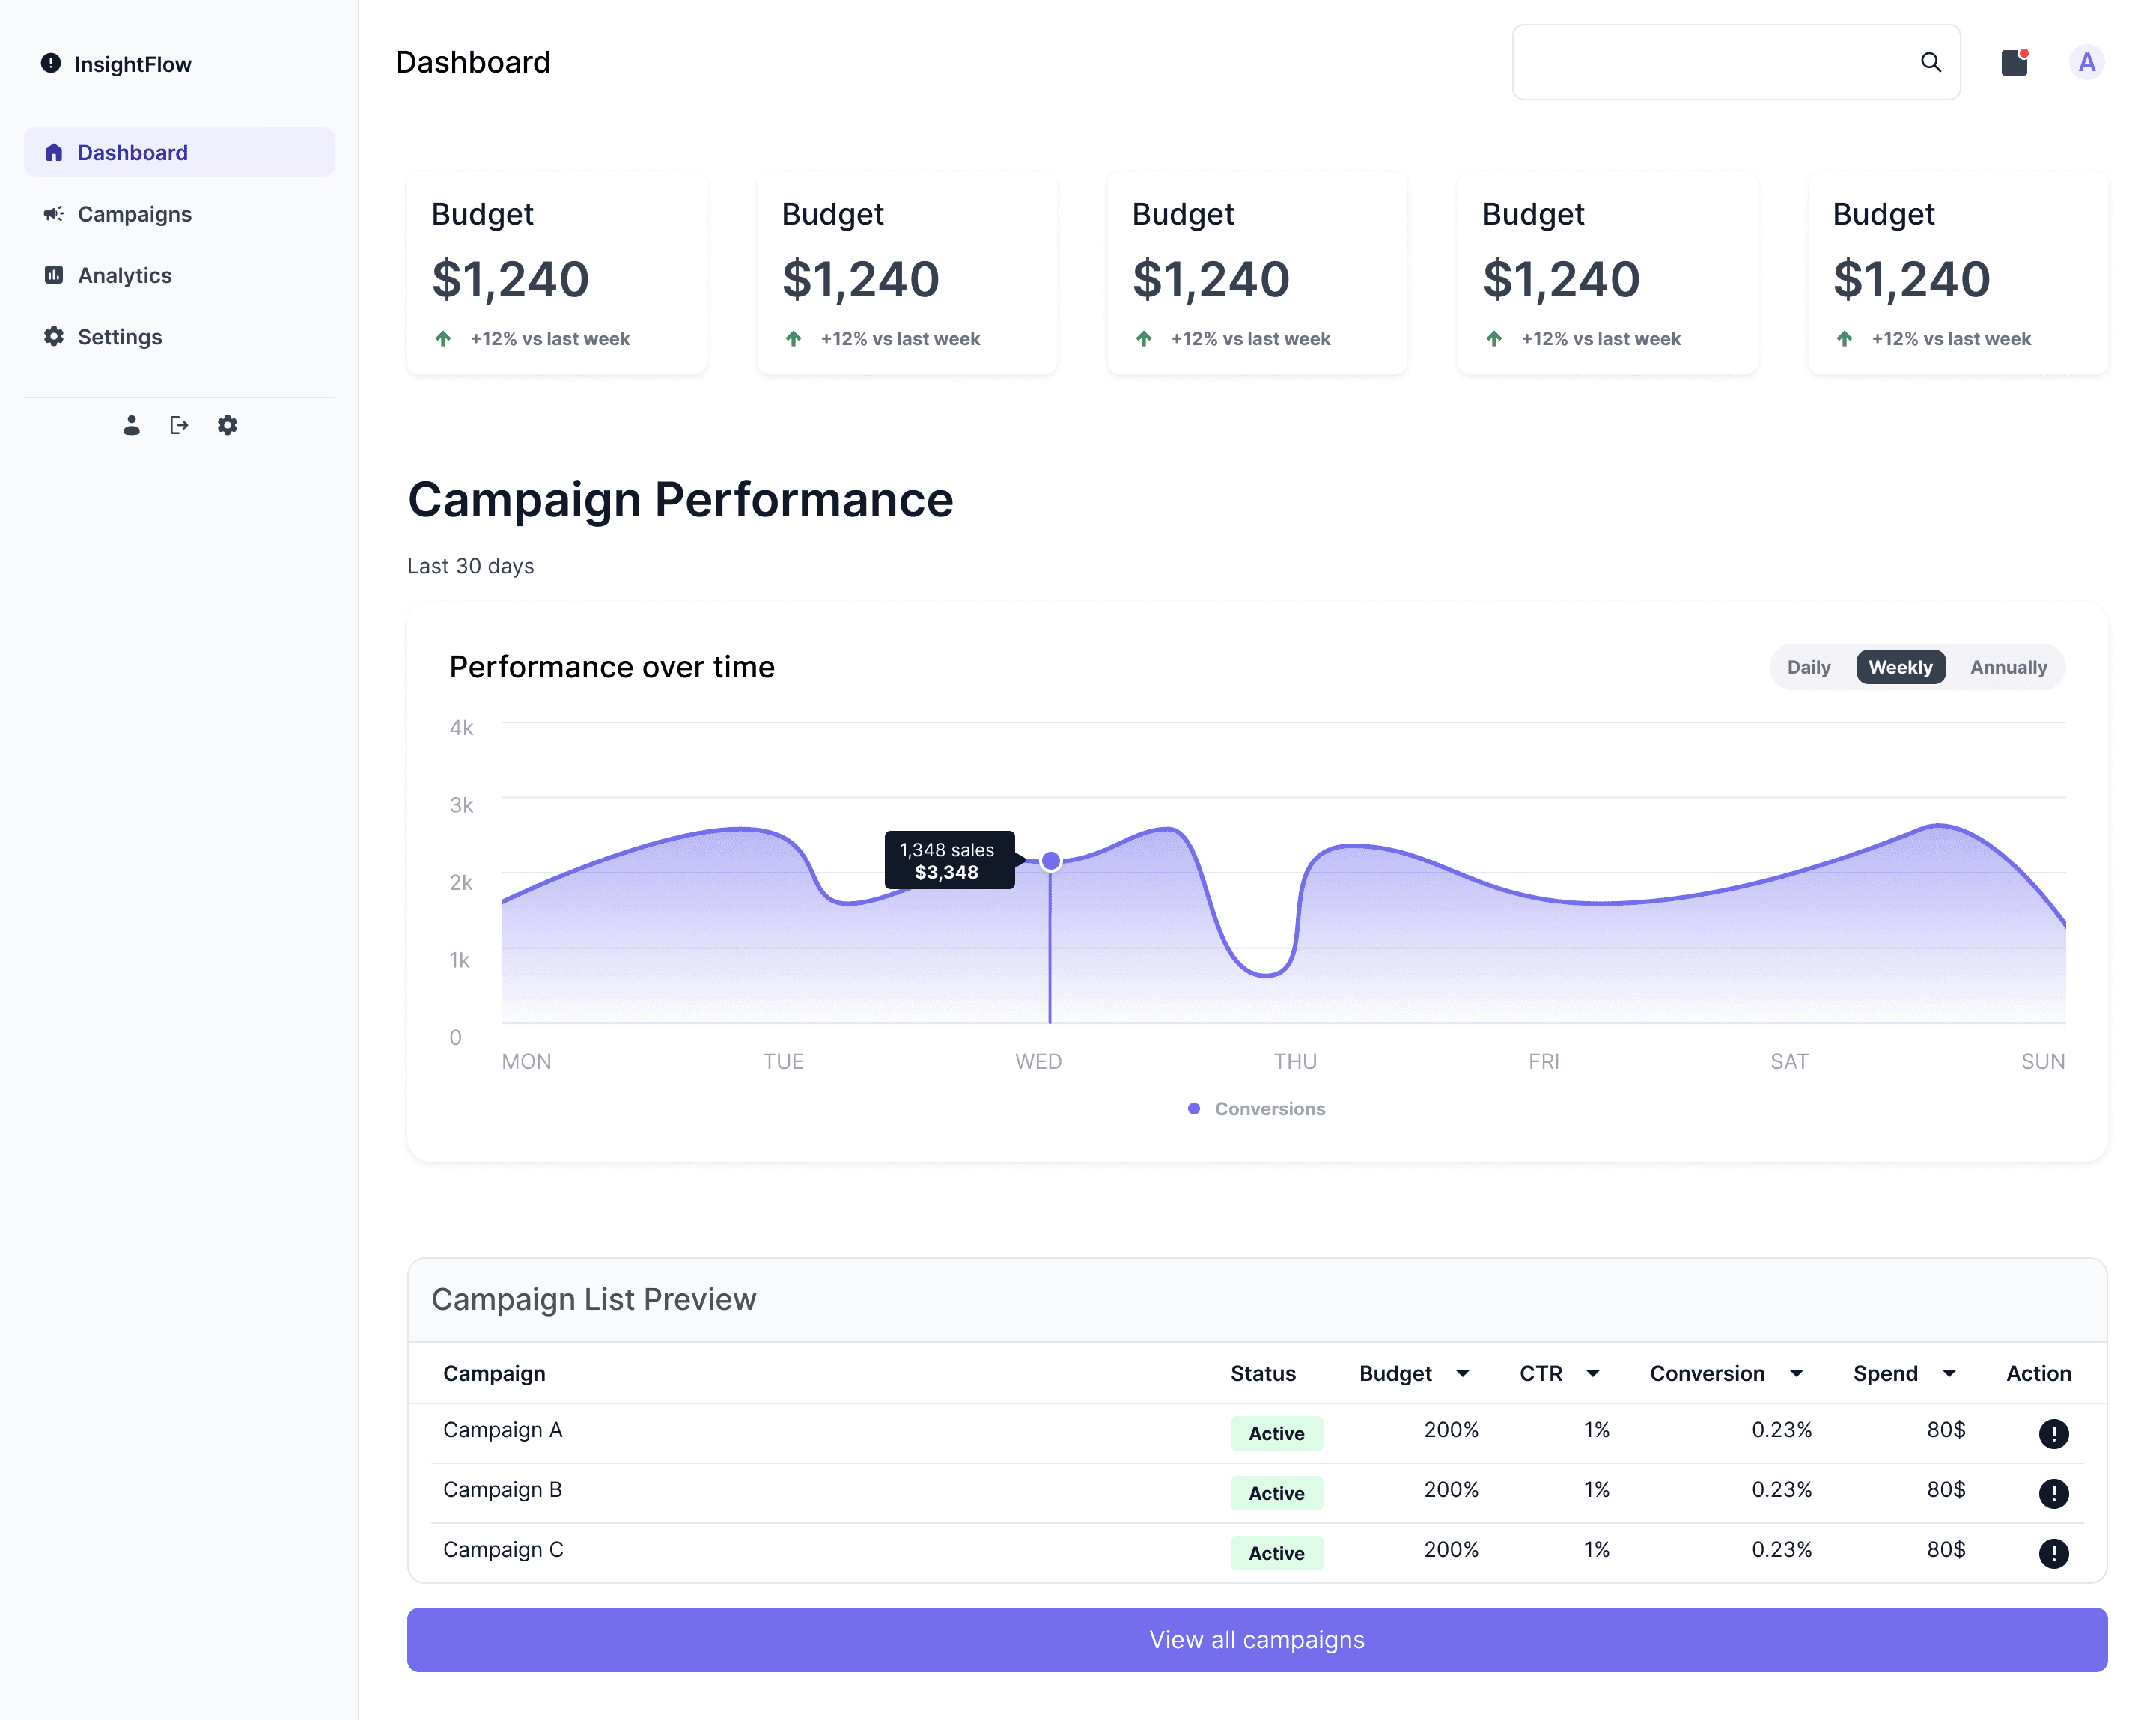Screen dimensions: 2156x1720
Task: Open Campaigns in the sidebar
Action: (134, 214)
